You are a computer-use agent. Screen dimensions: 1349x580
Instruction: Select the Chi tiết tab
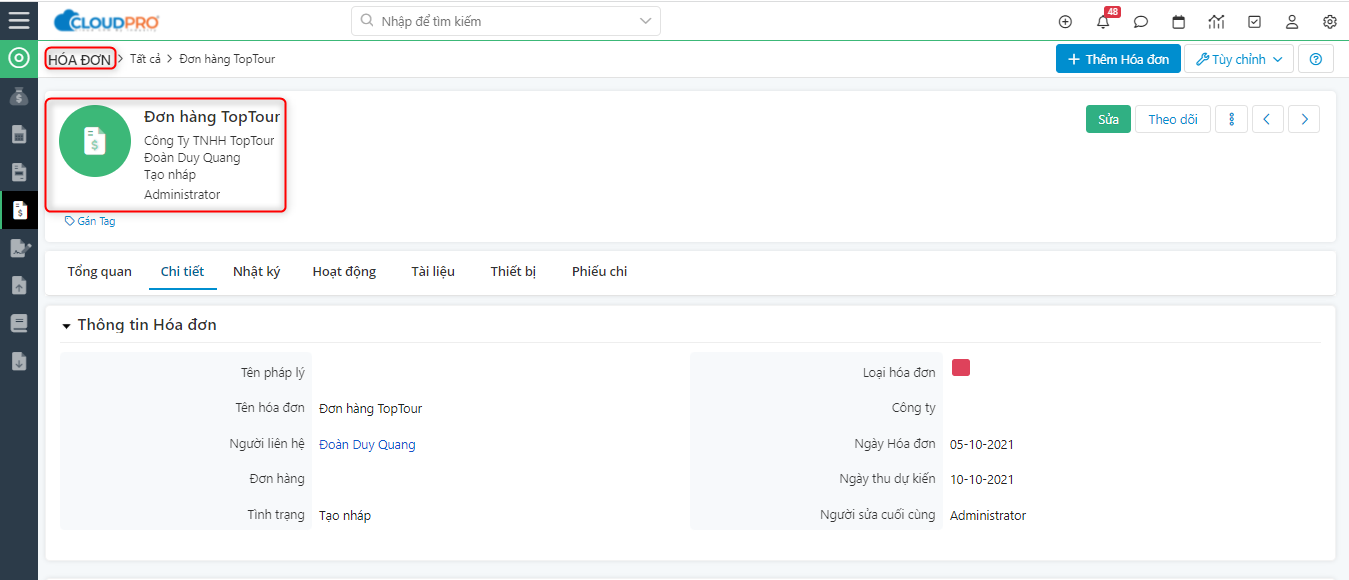point(182,272)
